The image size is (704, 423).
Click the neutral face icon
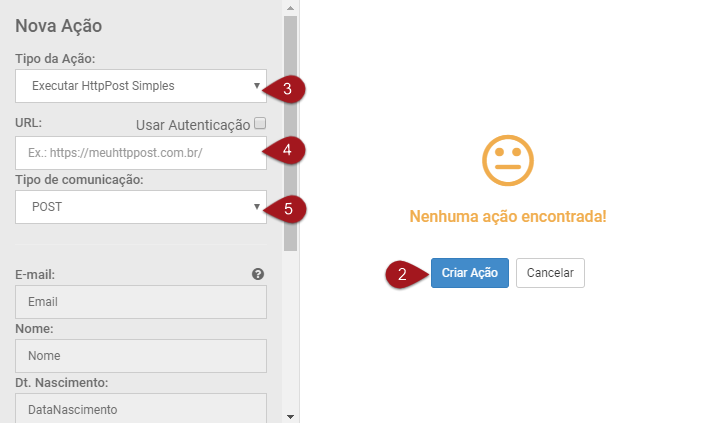point(508,161)
